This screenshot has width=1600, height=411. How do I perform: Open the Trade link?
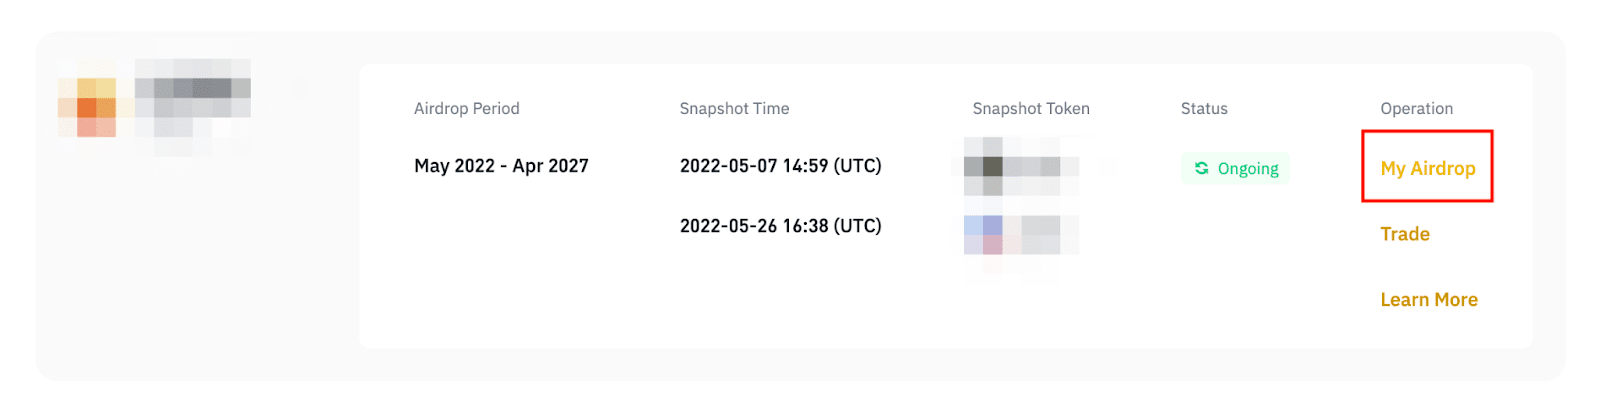1404,234
